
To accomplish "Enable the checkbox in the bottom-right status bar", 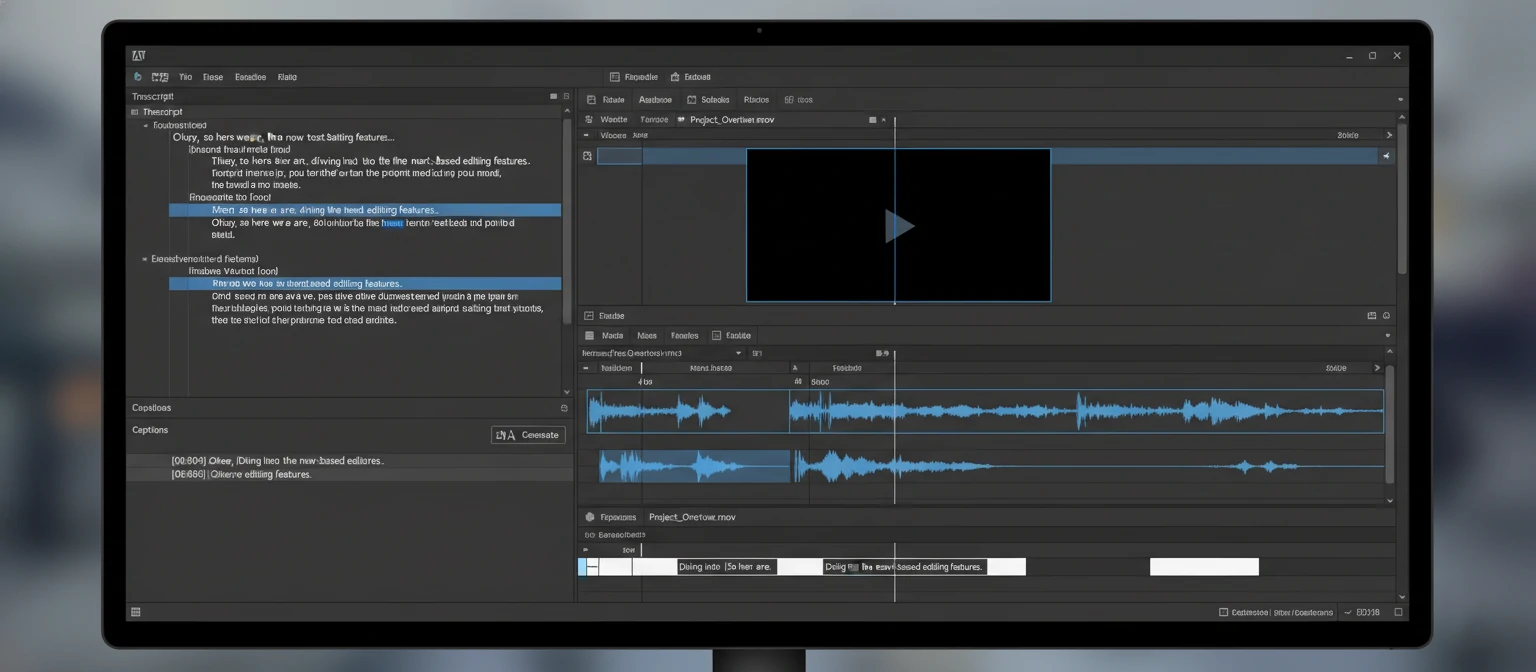I will point(1223,611).
